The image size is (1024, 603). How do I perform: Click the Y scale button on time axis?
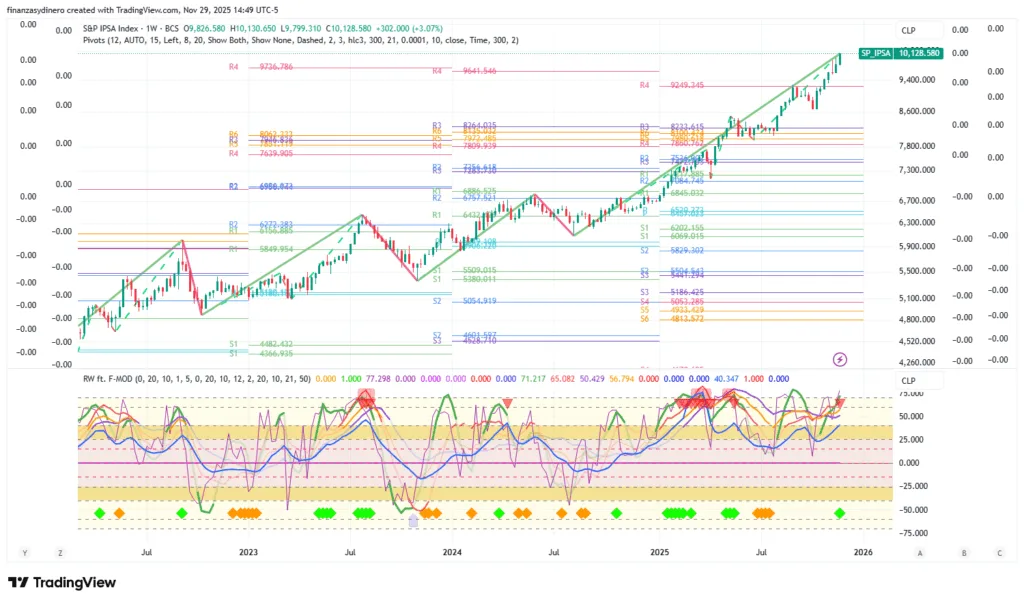[25, 552]
